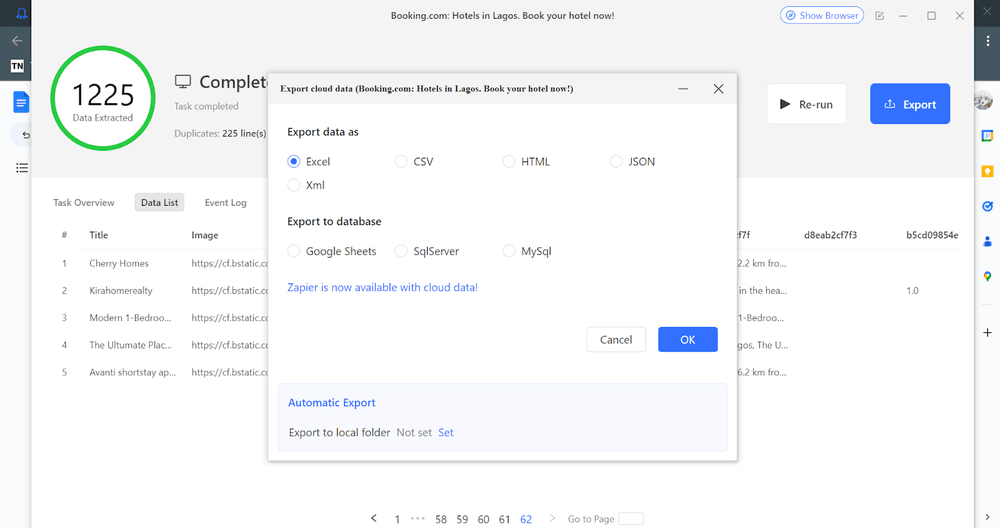Open the TN tab icon
This screenshot has height=528, width=1000.
click(x=18, y=66)
